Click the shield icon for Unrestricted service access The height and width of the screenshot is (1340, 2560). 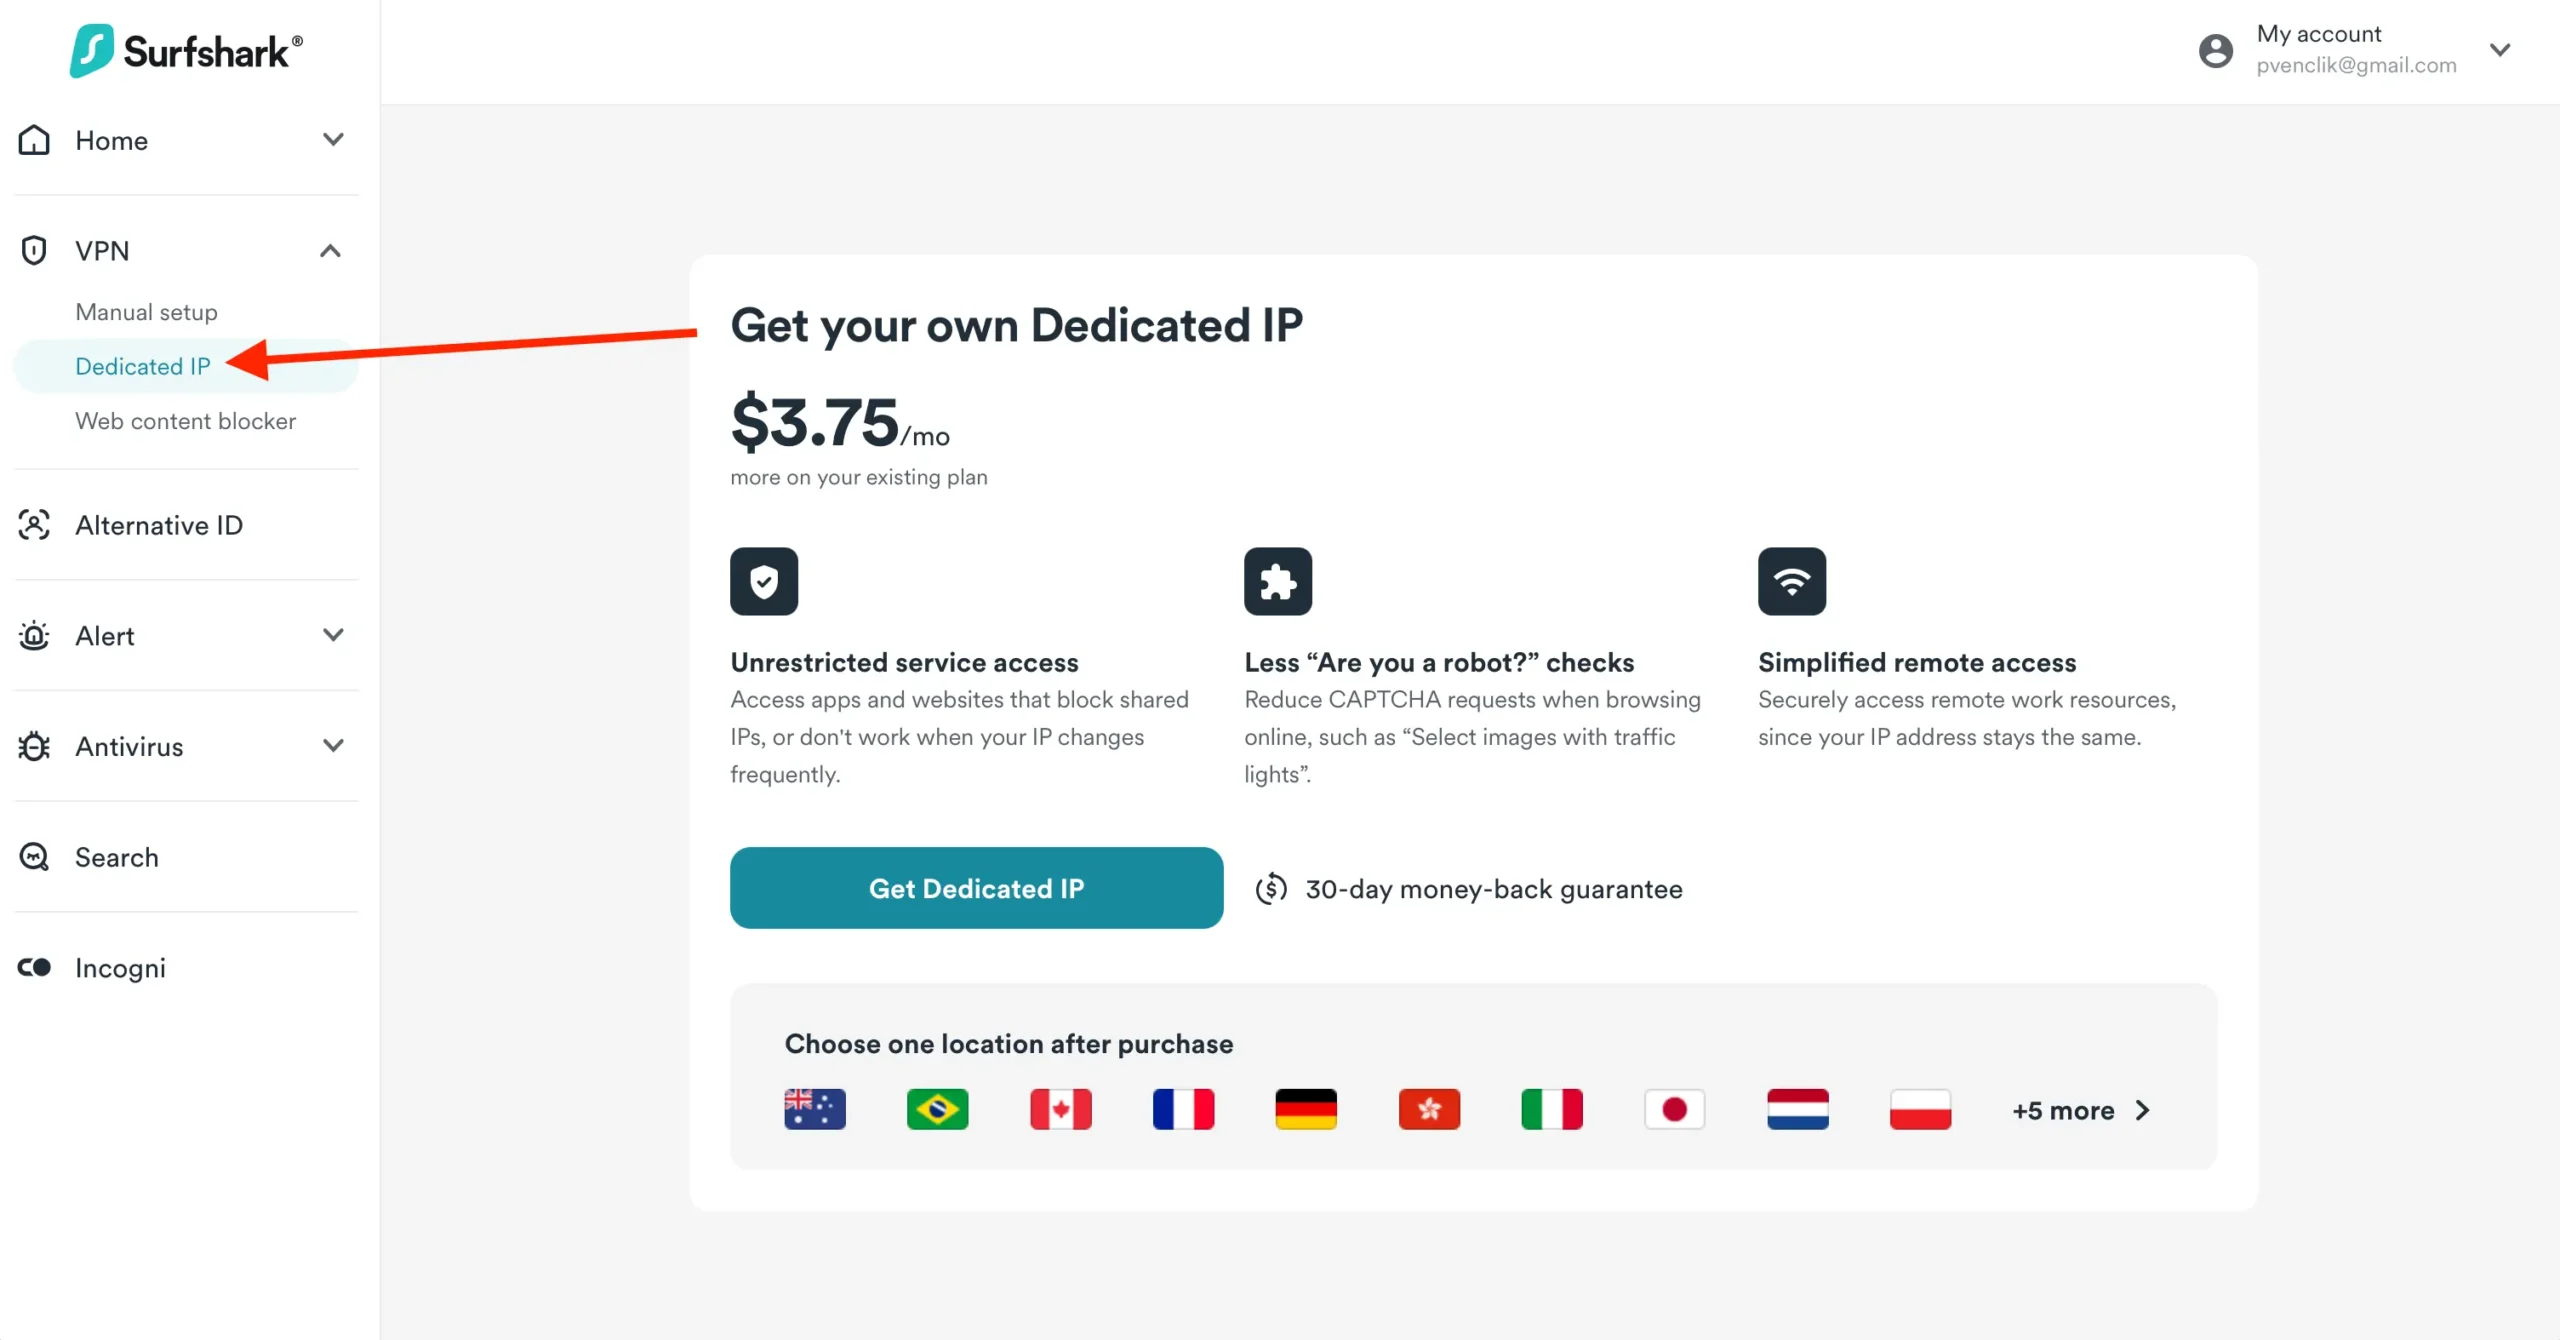point(764,581)
